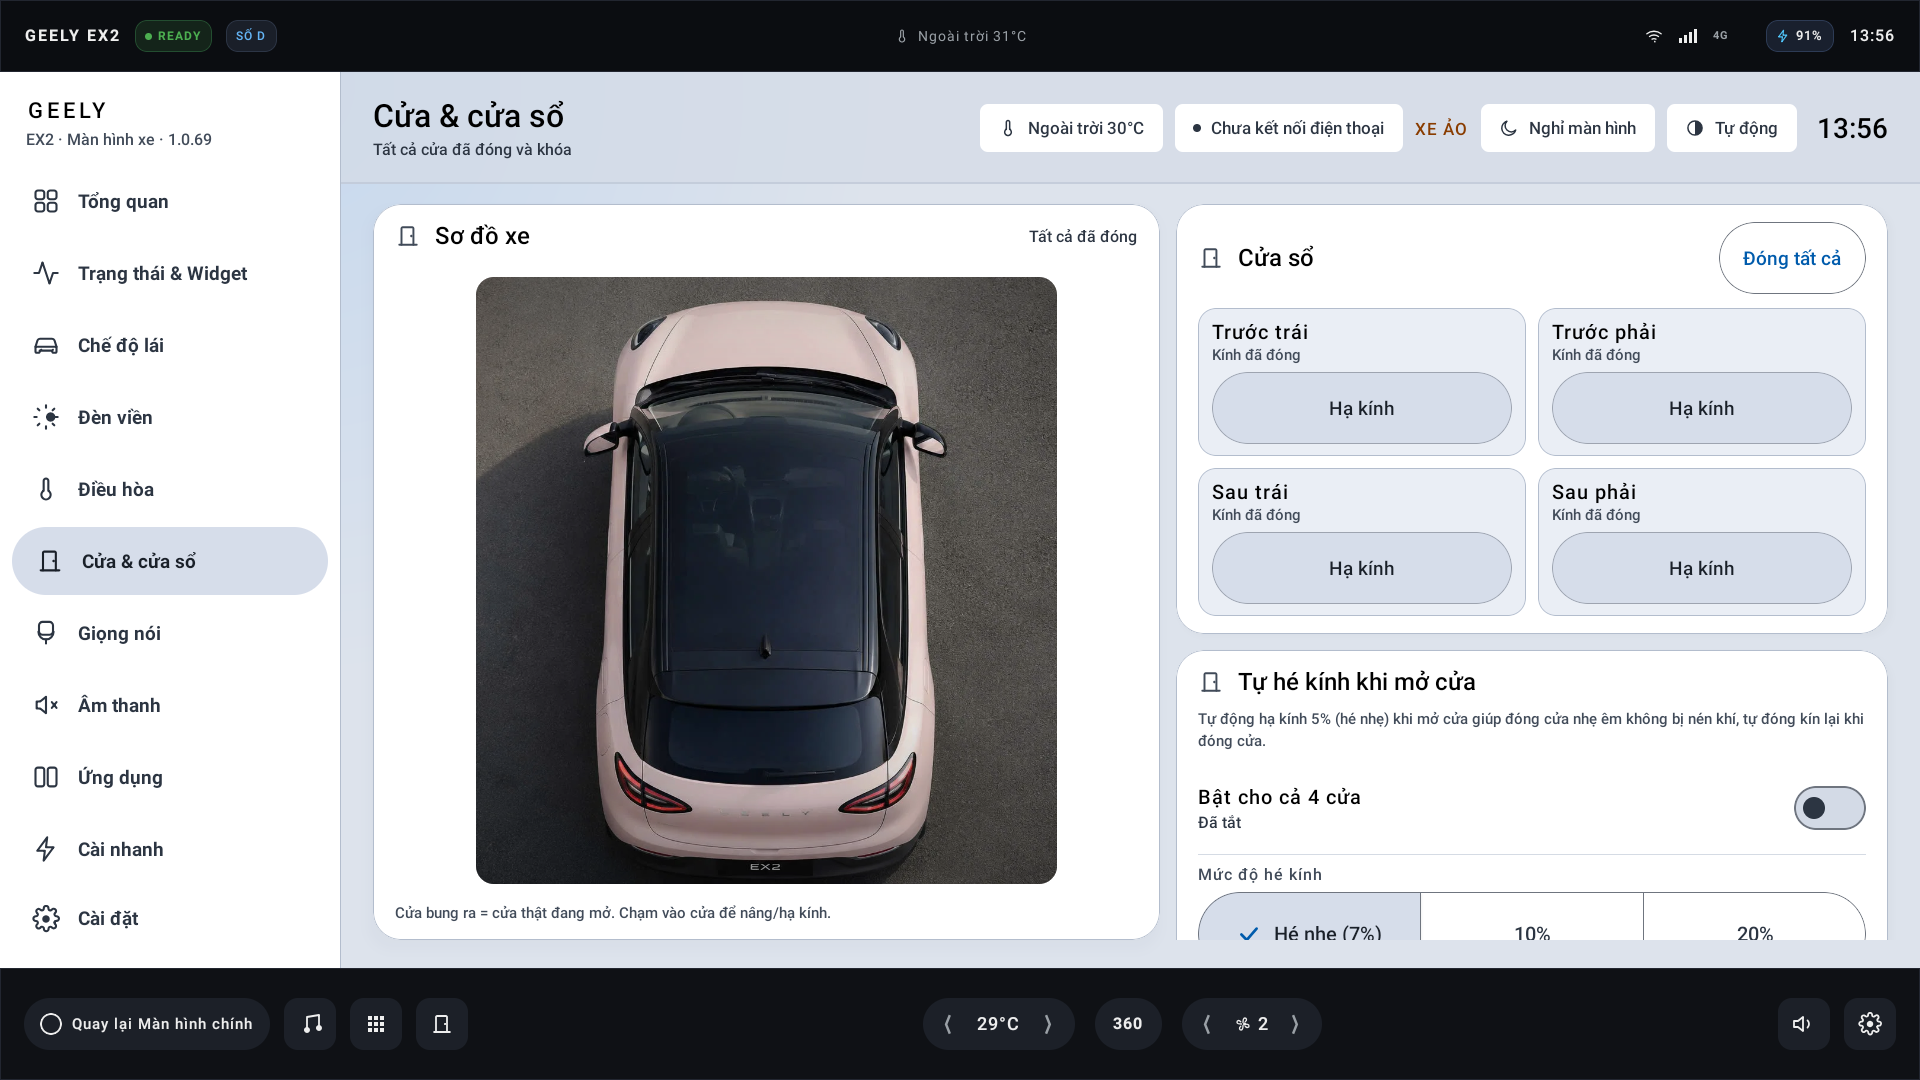Screen dimensions: 1920x1080
Task: Lower fan speed with left chevron
Action: coord(1207,1023)
